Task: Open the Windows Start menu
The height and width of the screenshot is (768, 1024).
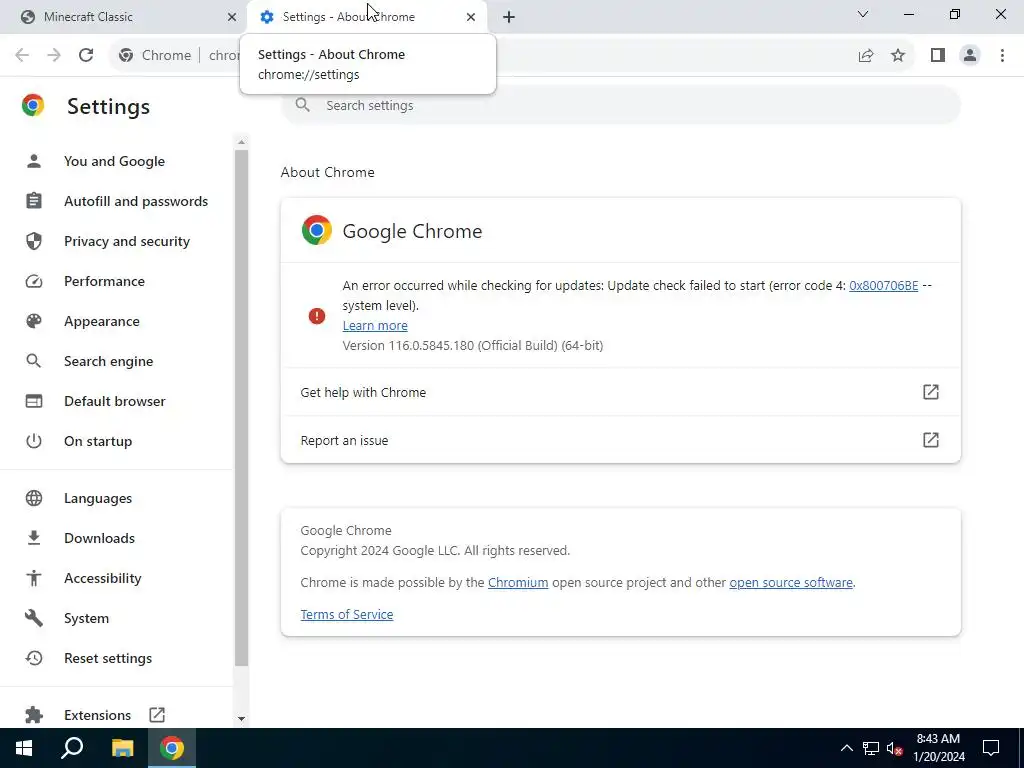Action: click(24, 748)
